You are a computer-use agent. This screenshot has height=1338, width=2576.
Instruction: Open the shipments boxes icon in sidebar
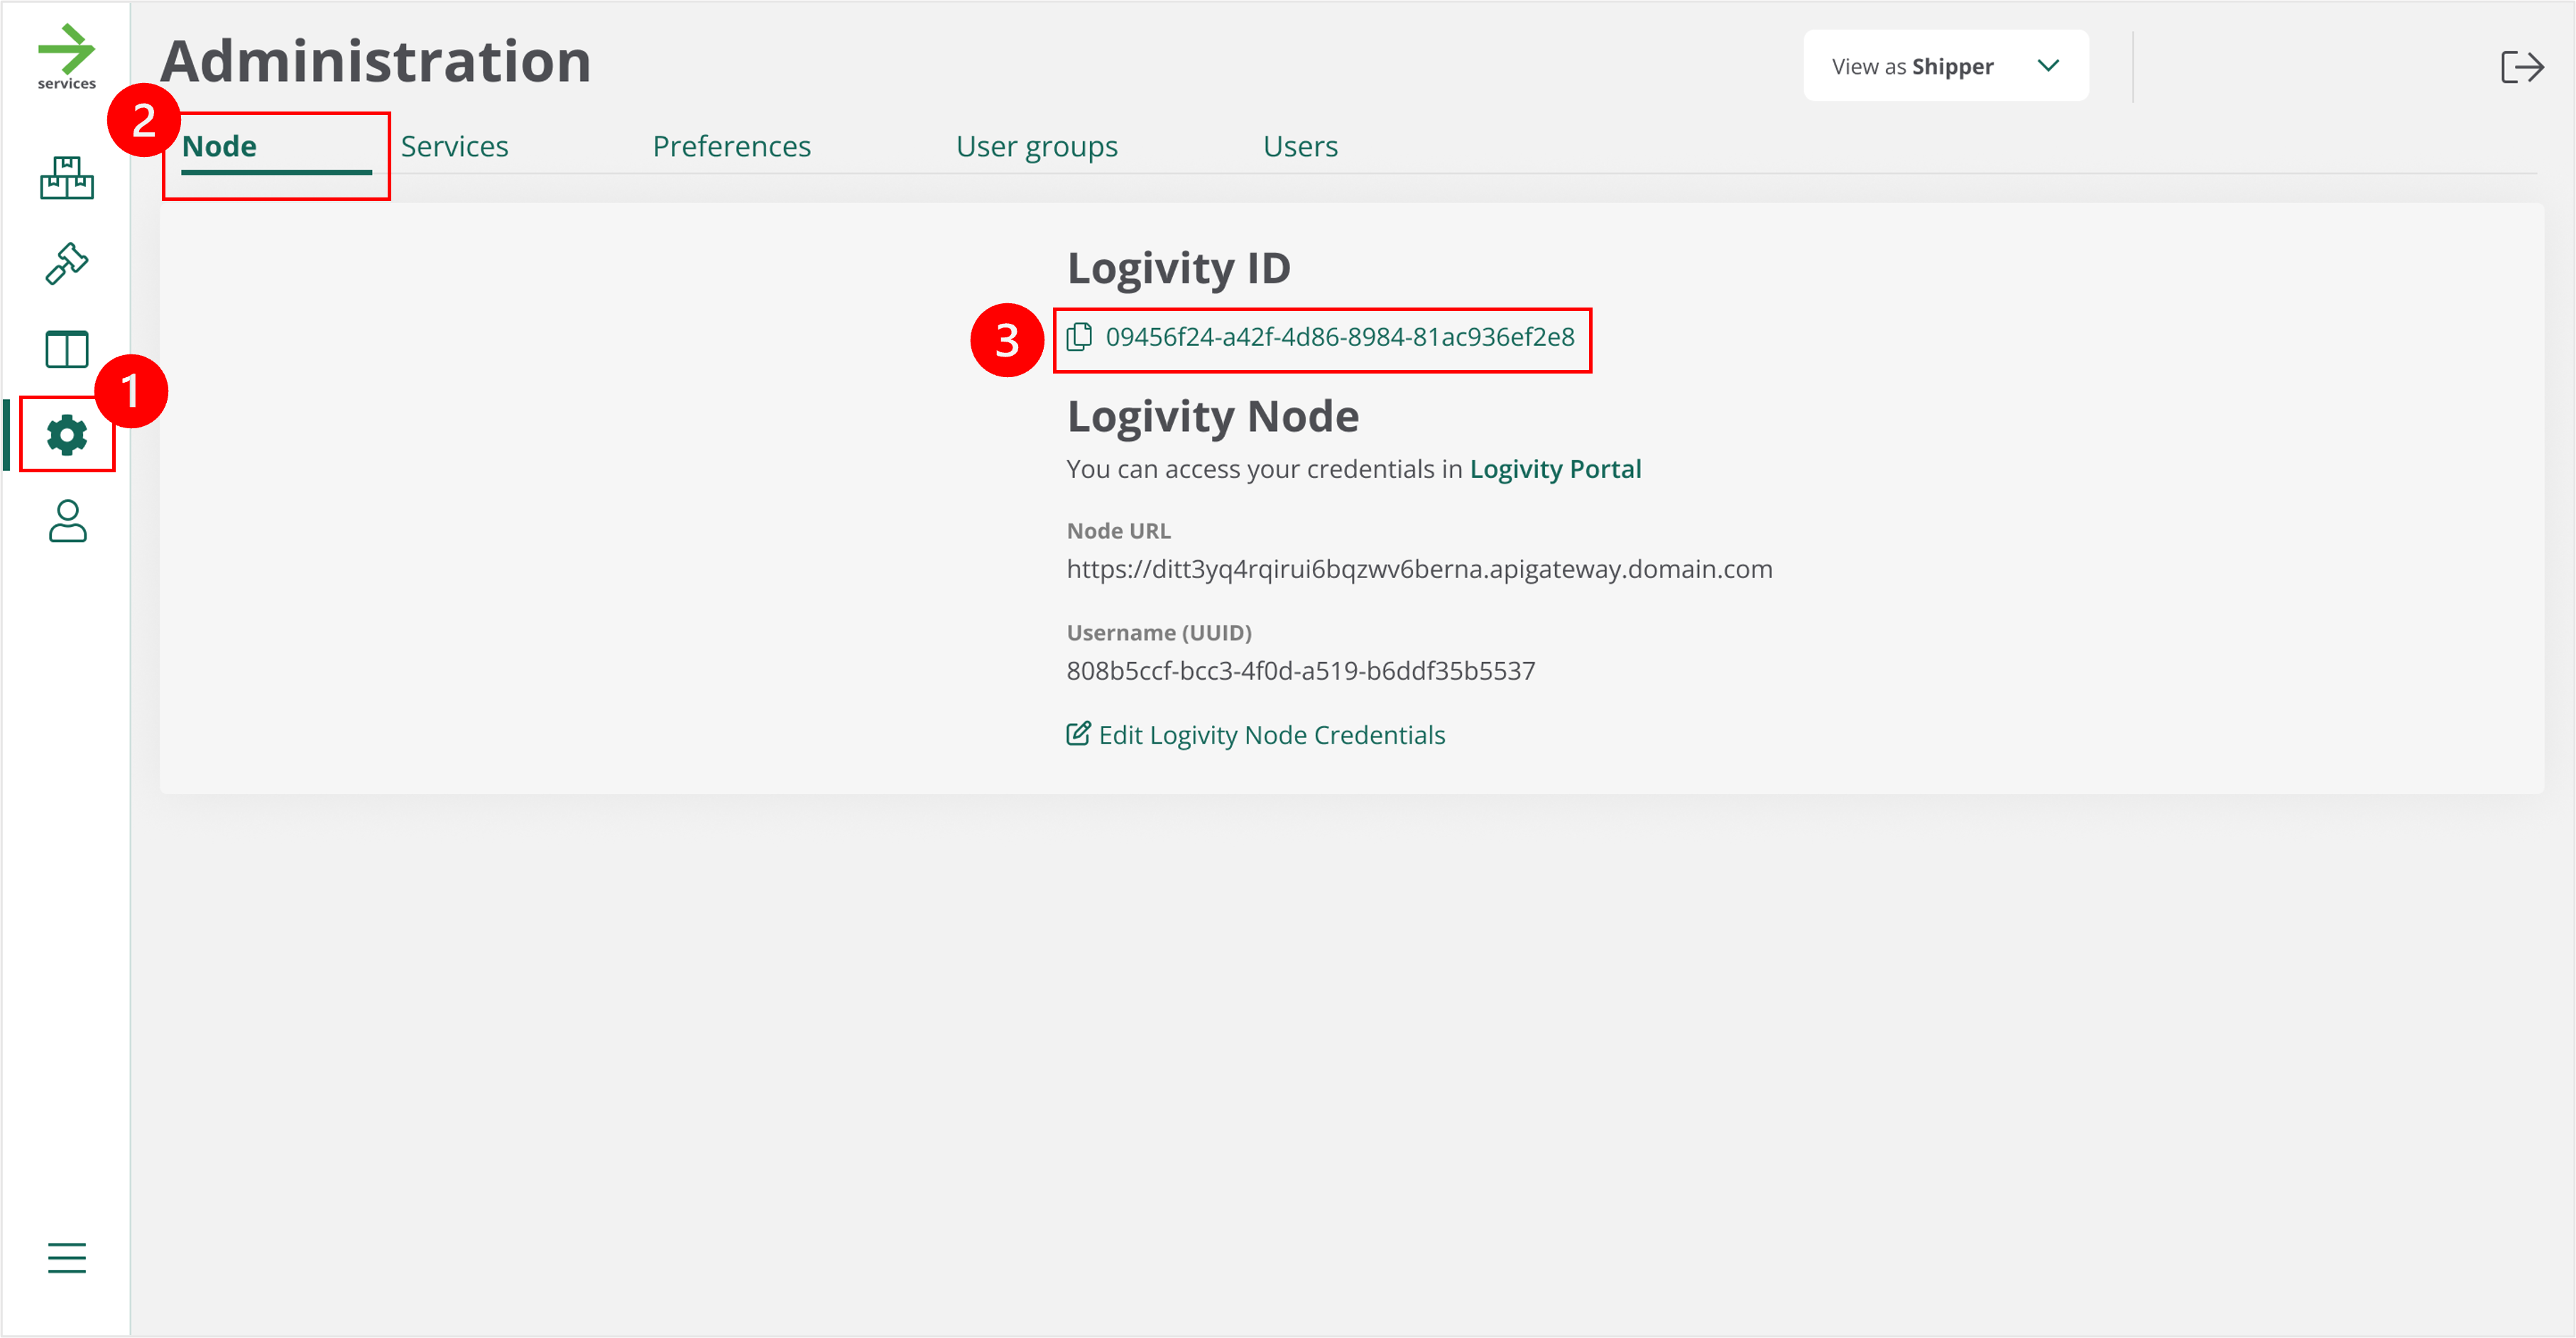pyautogui.click(x=67, y=178)
